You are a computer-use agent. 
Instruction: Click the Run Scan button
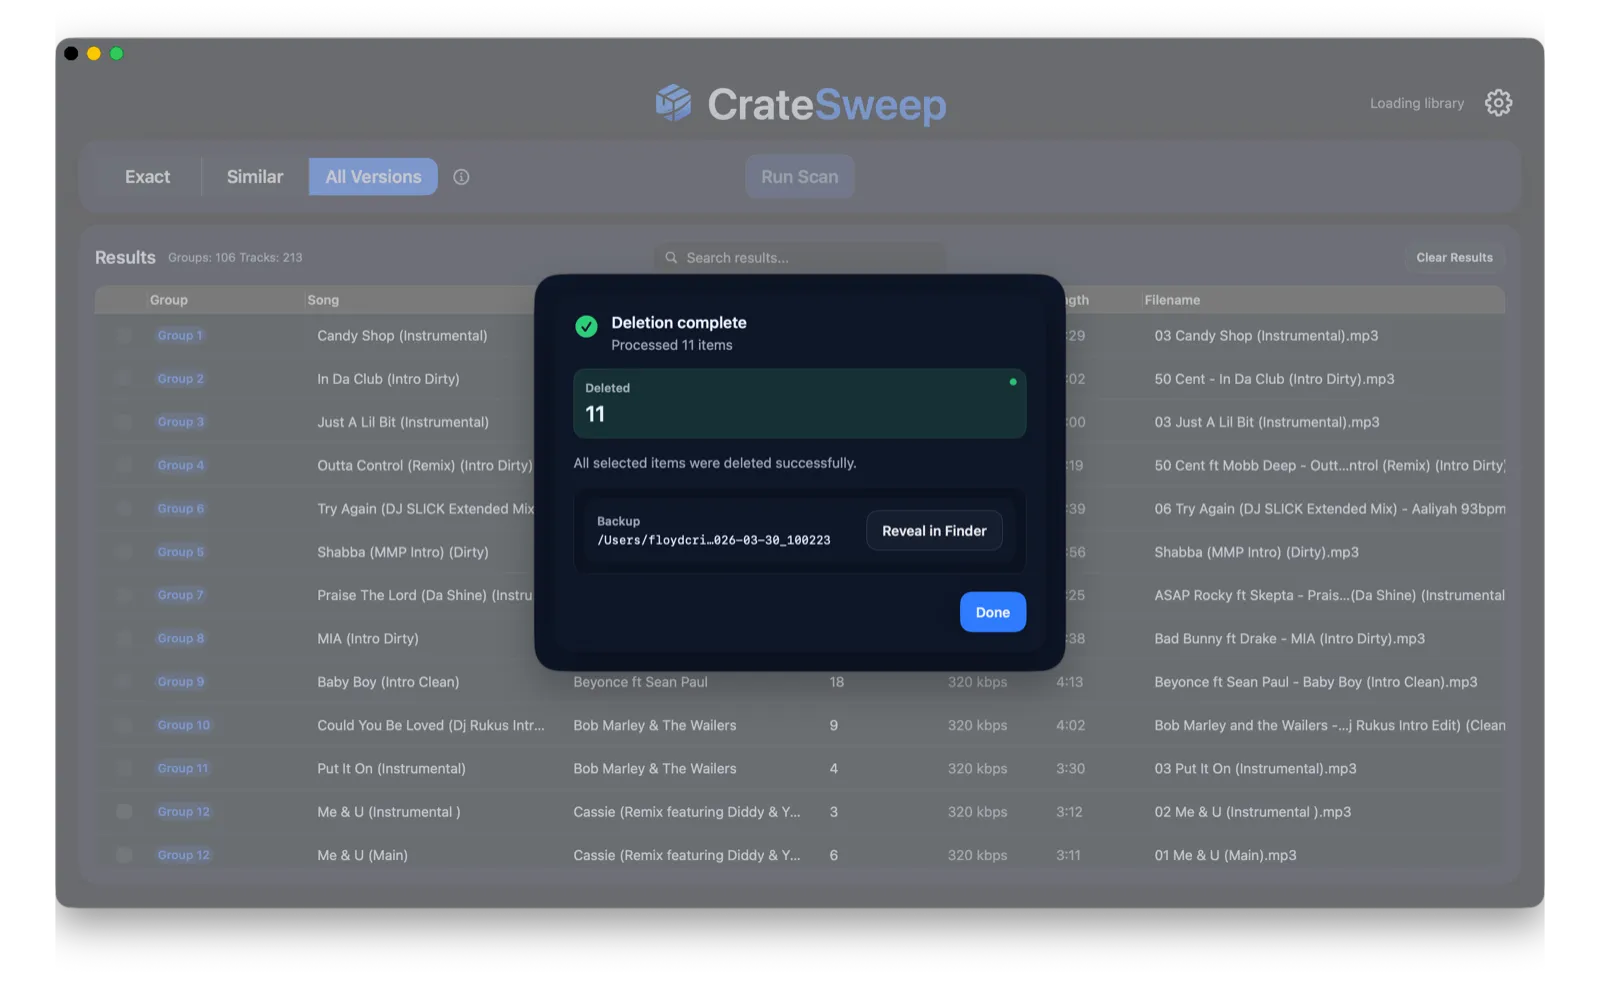pos(800,177)
